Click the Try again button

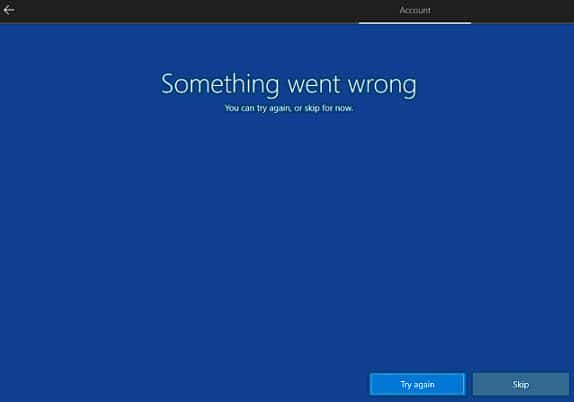point(417,384)
